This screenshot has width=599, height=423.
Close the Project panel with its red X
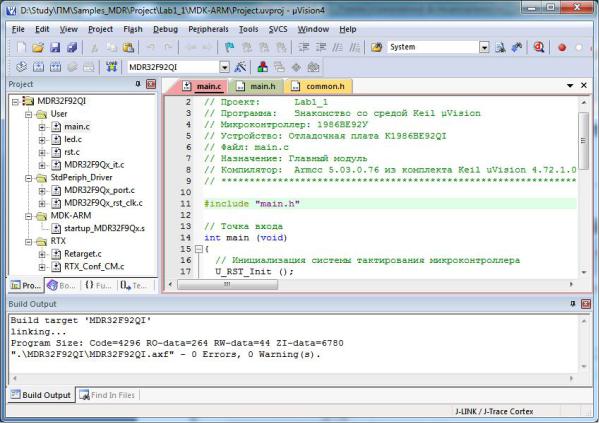tap(151, 84)
